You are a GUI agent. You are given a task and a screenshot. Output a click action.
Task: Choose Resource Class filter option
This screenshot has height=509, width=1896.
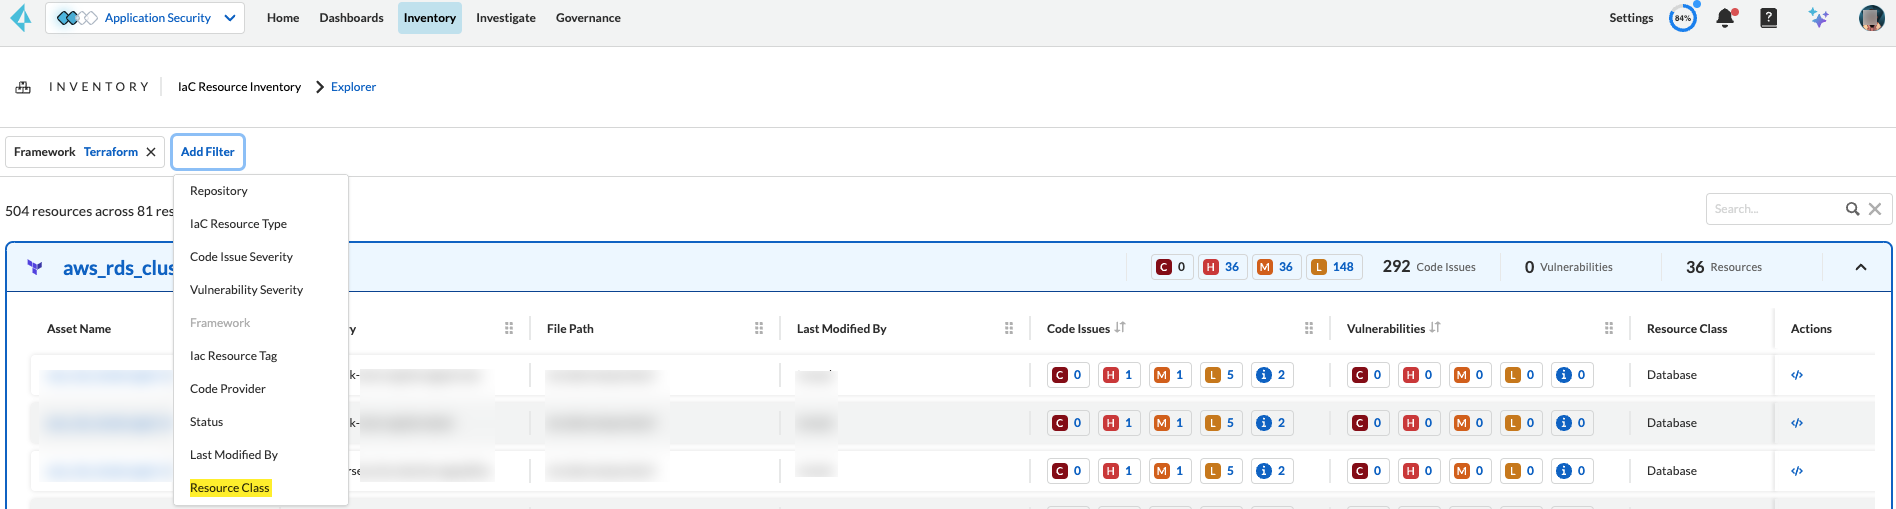(x=261, y=488)
